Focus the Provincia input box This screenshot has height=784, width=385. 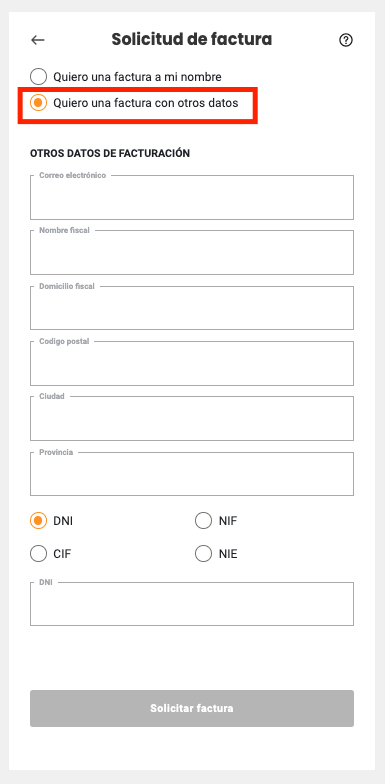(x=192, y=474)
